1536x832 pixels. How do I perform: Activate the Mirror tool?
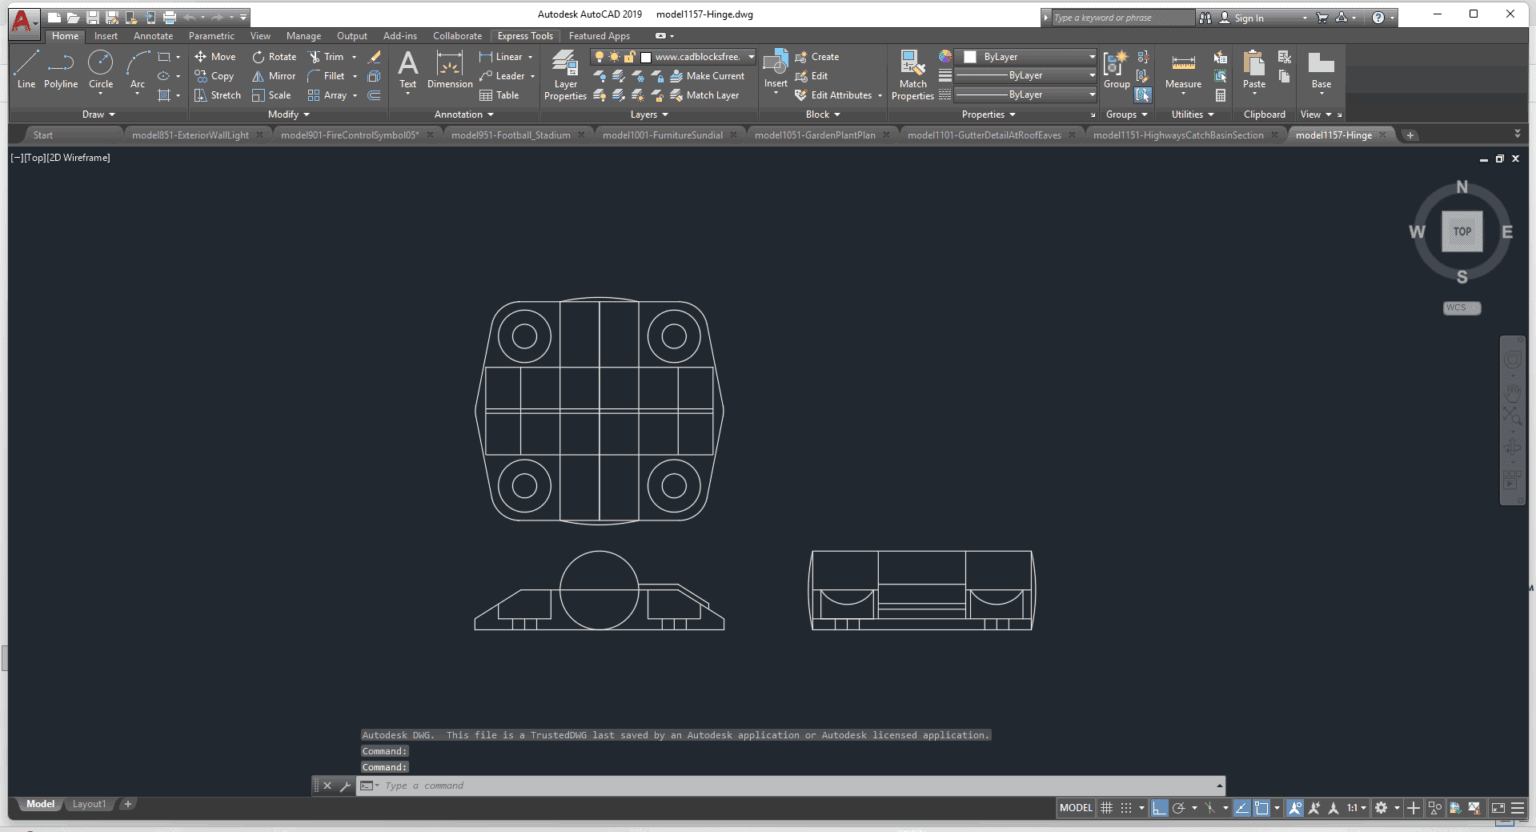(273, 76)
